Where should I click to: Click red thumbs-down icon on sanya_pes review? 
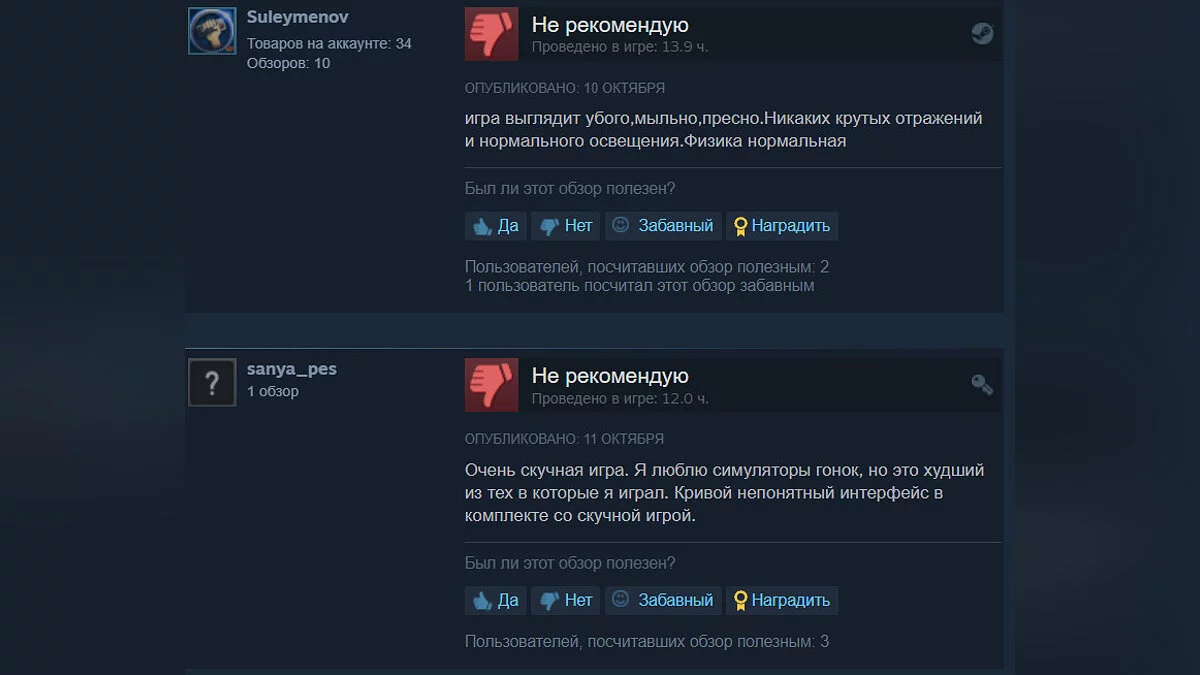coord(491,385)
